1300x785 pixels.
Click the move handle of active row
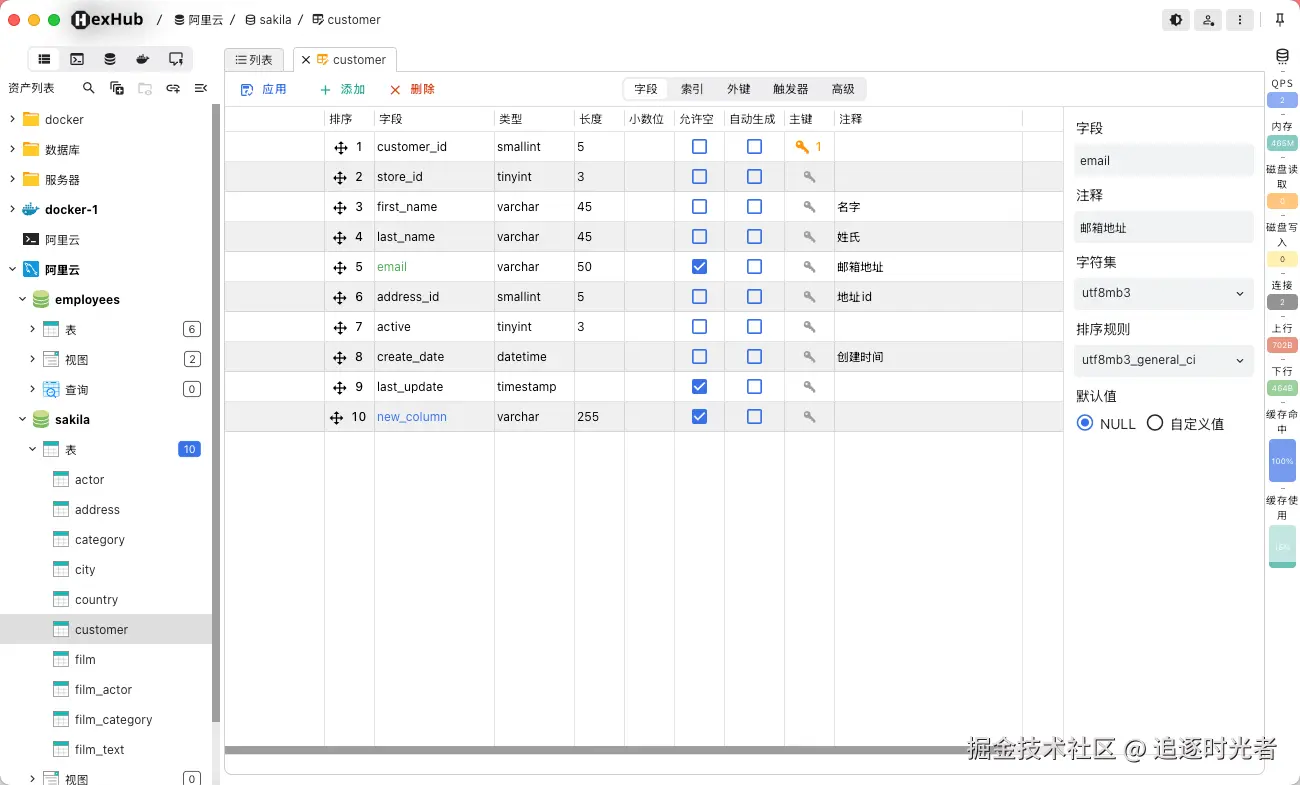pyautogui.click(x=340, y=327)
